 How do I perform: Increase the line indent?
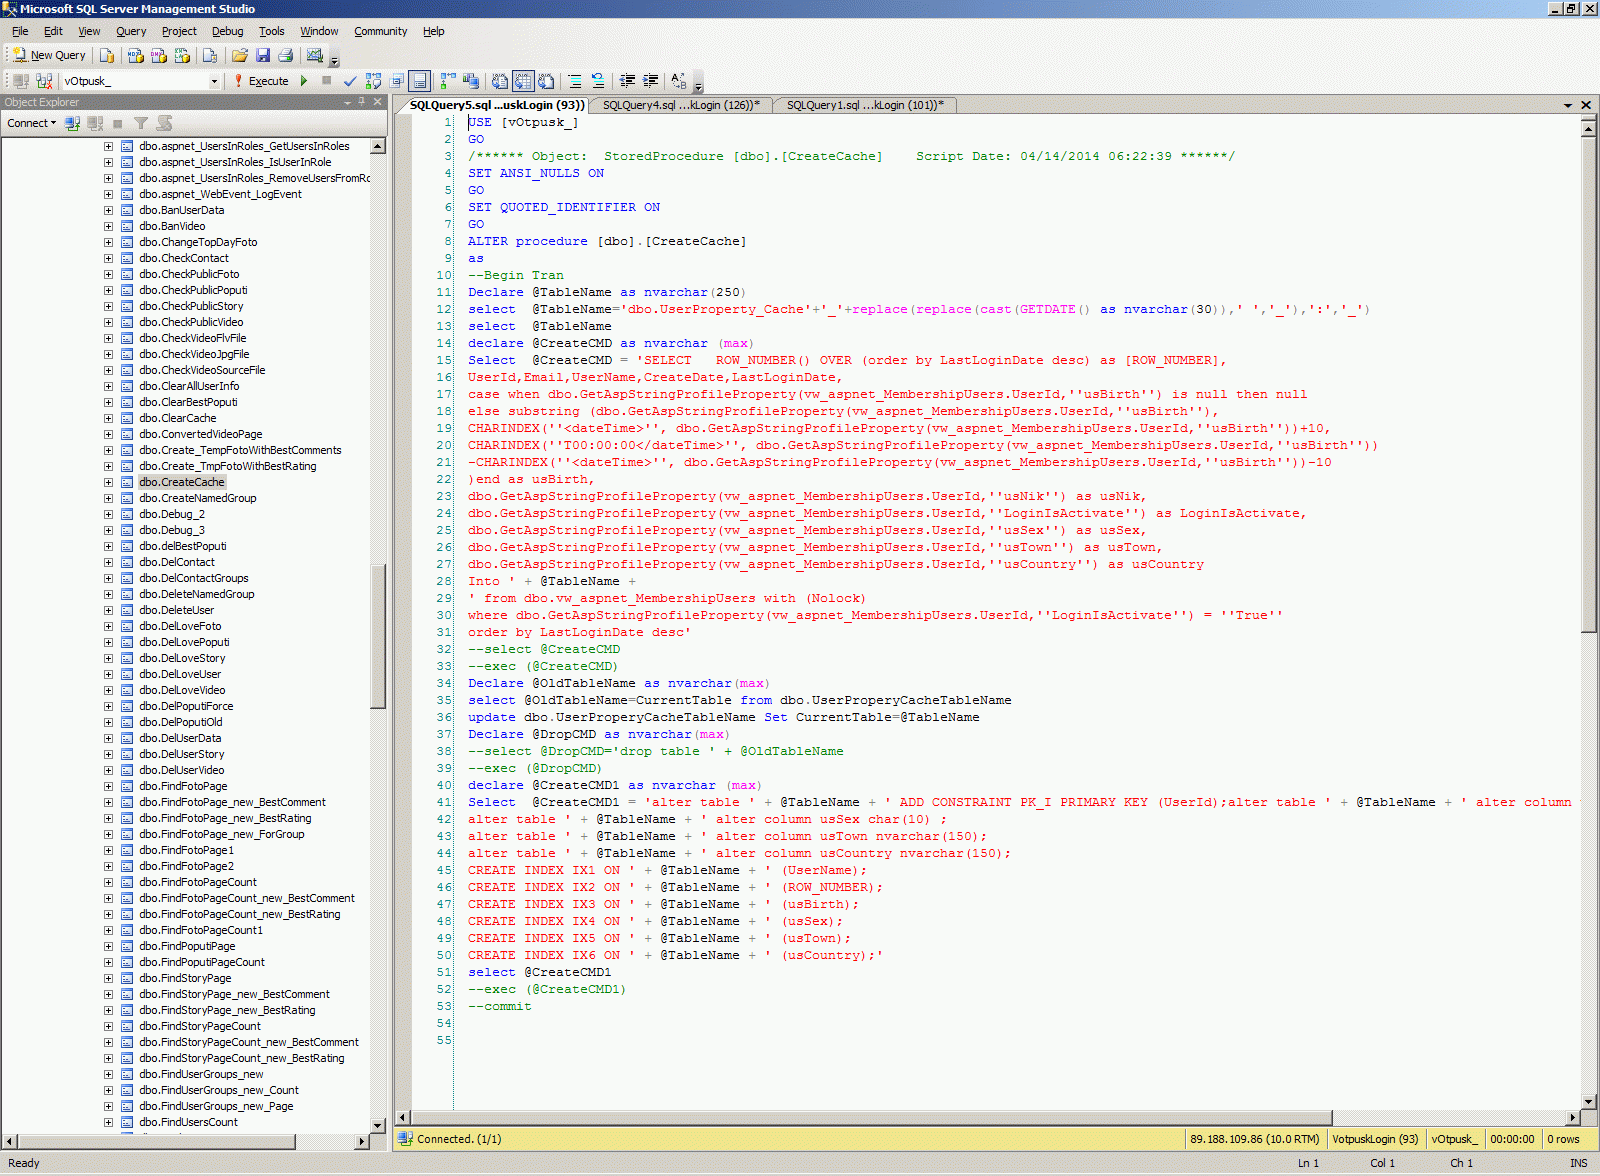651,81
